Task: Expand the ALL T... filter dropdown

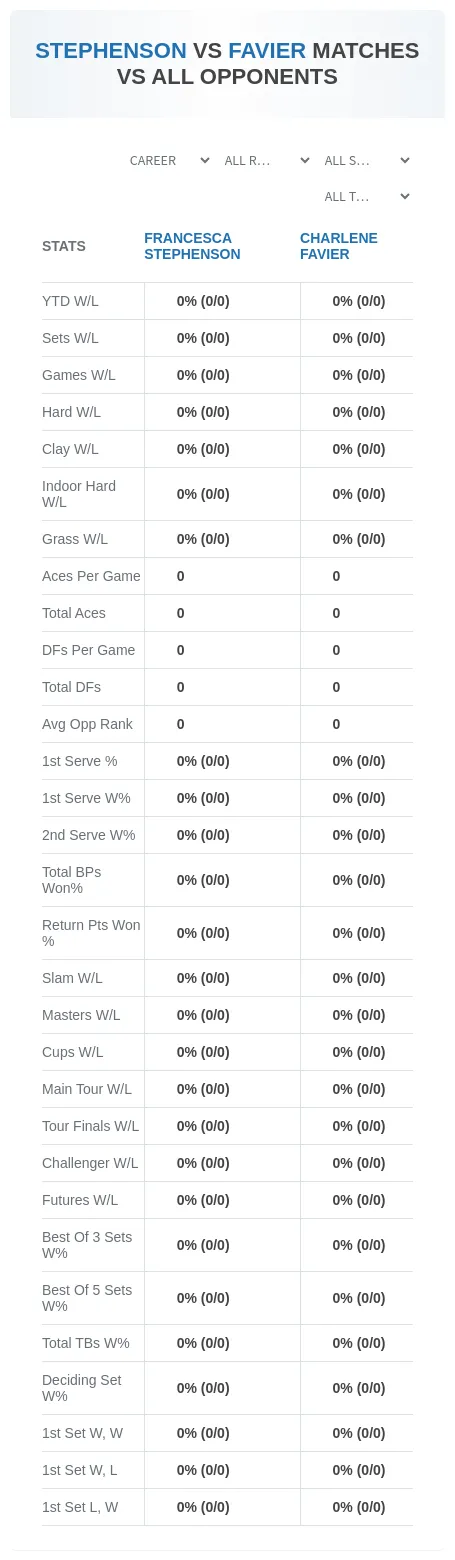Action: (367, 197)
